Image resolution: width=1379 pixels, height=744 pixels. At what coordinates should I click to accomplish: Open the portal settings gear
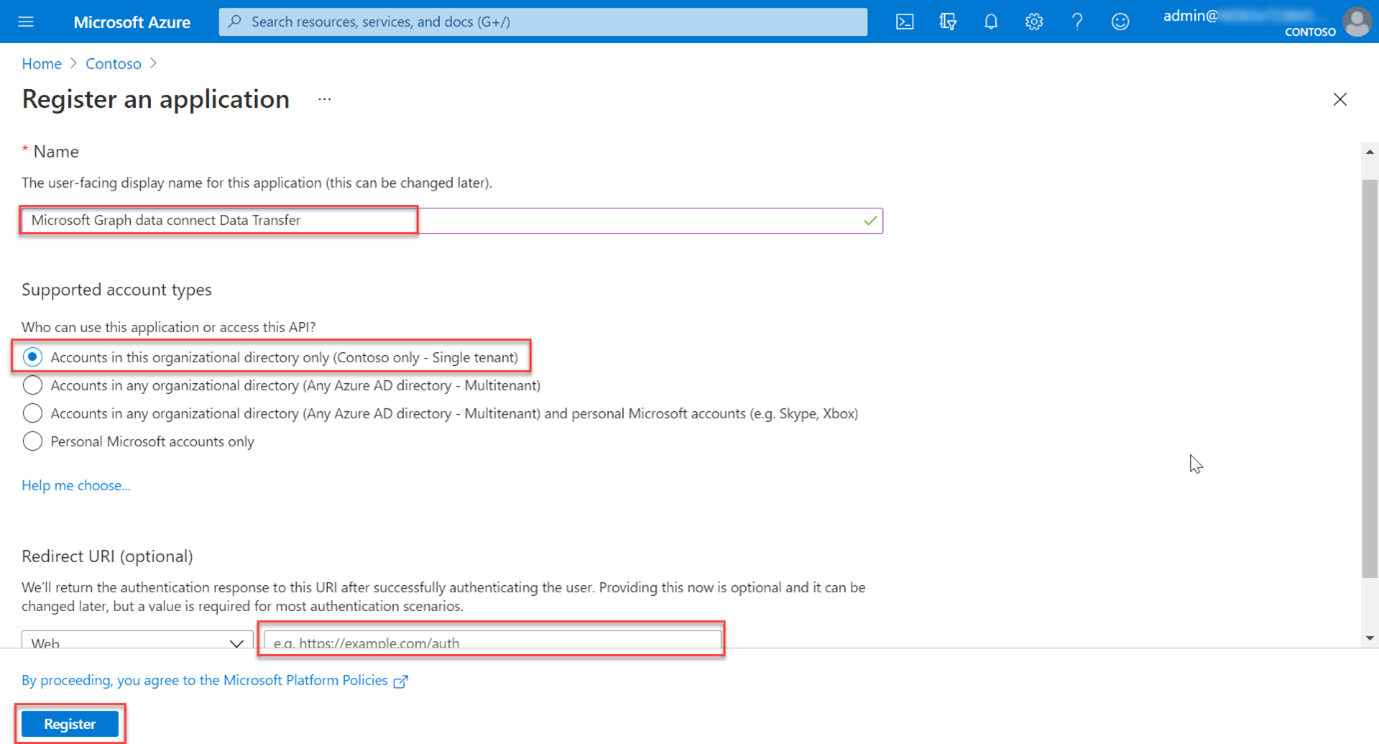[x=1033, y=21]
